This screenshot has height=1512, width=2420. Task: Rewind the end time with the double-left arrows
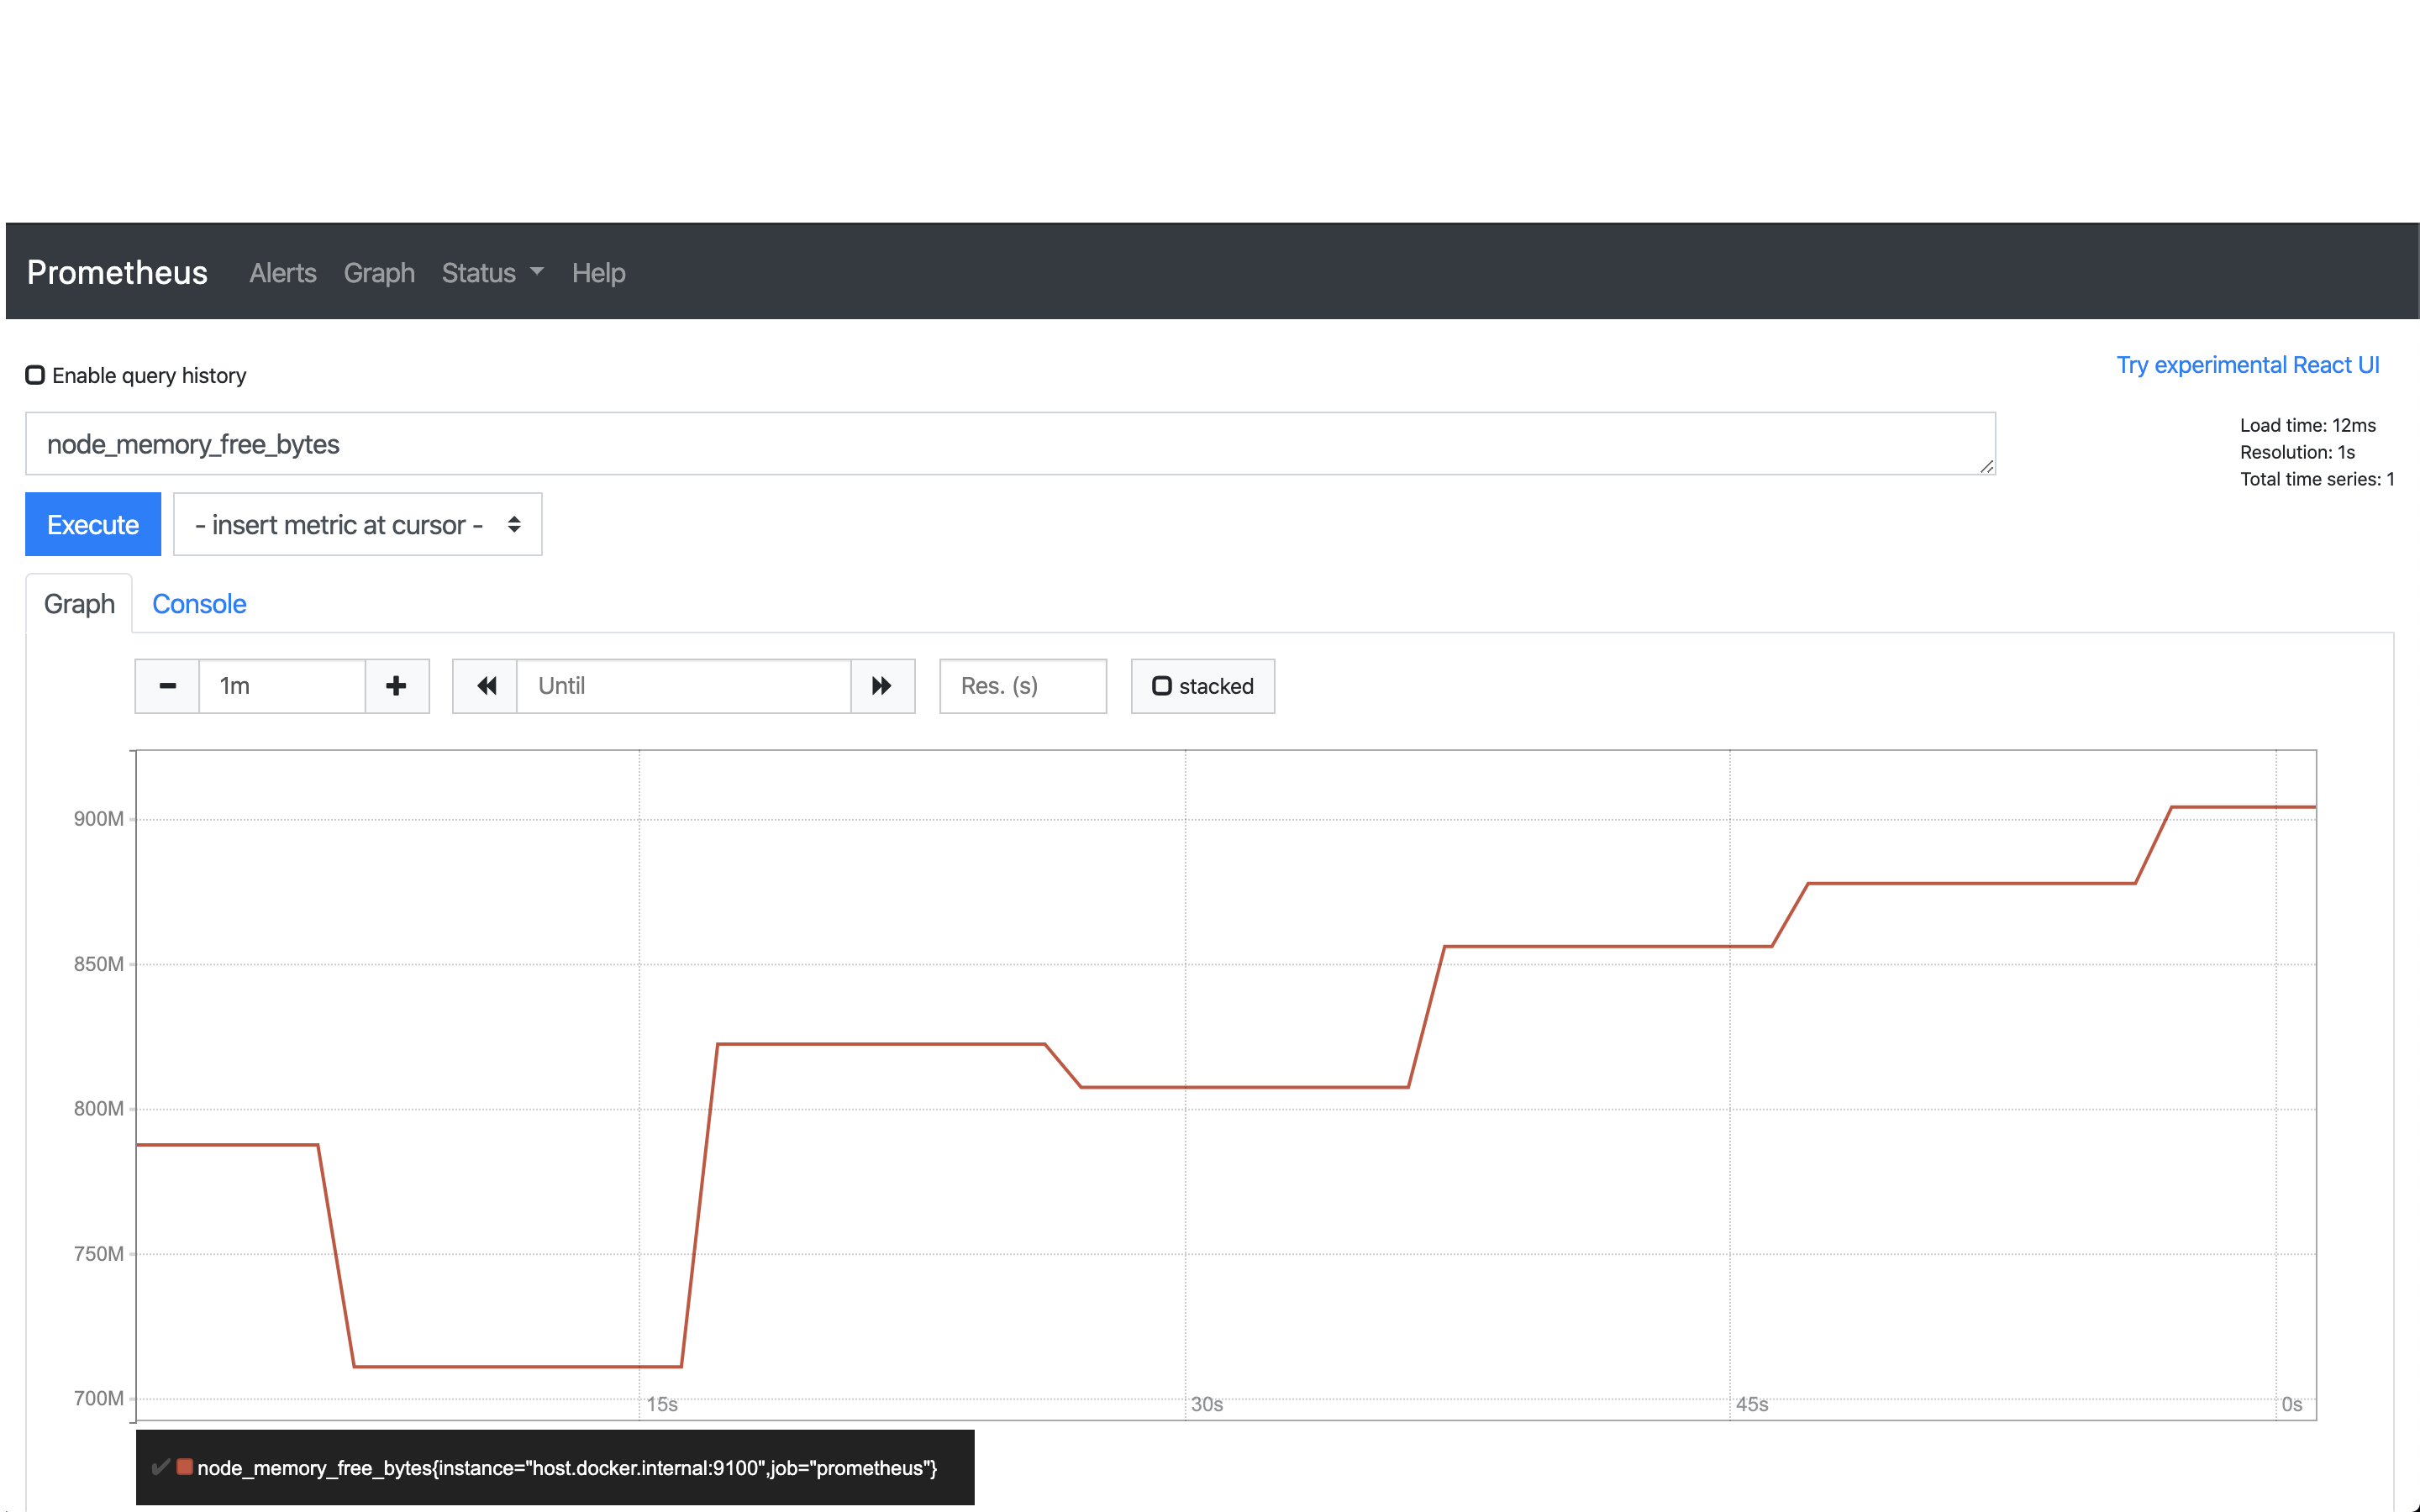tap(486, 686)
